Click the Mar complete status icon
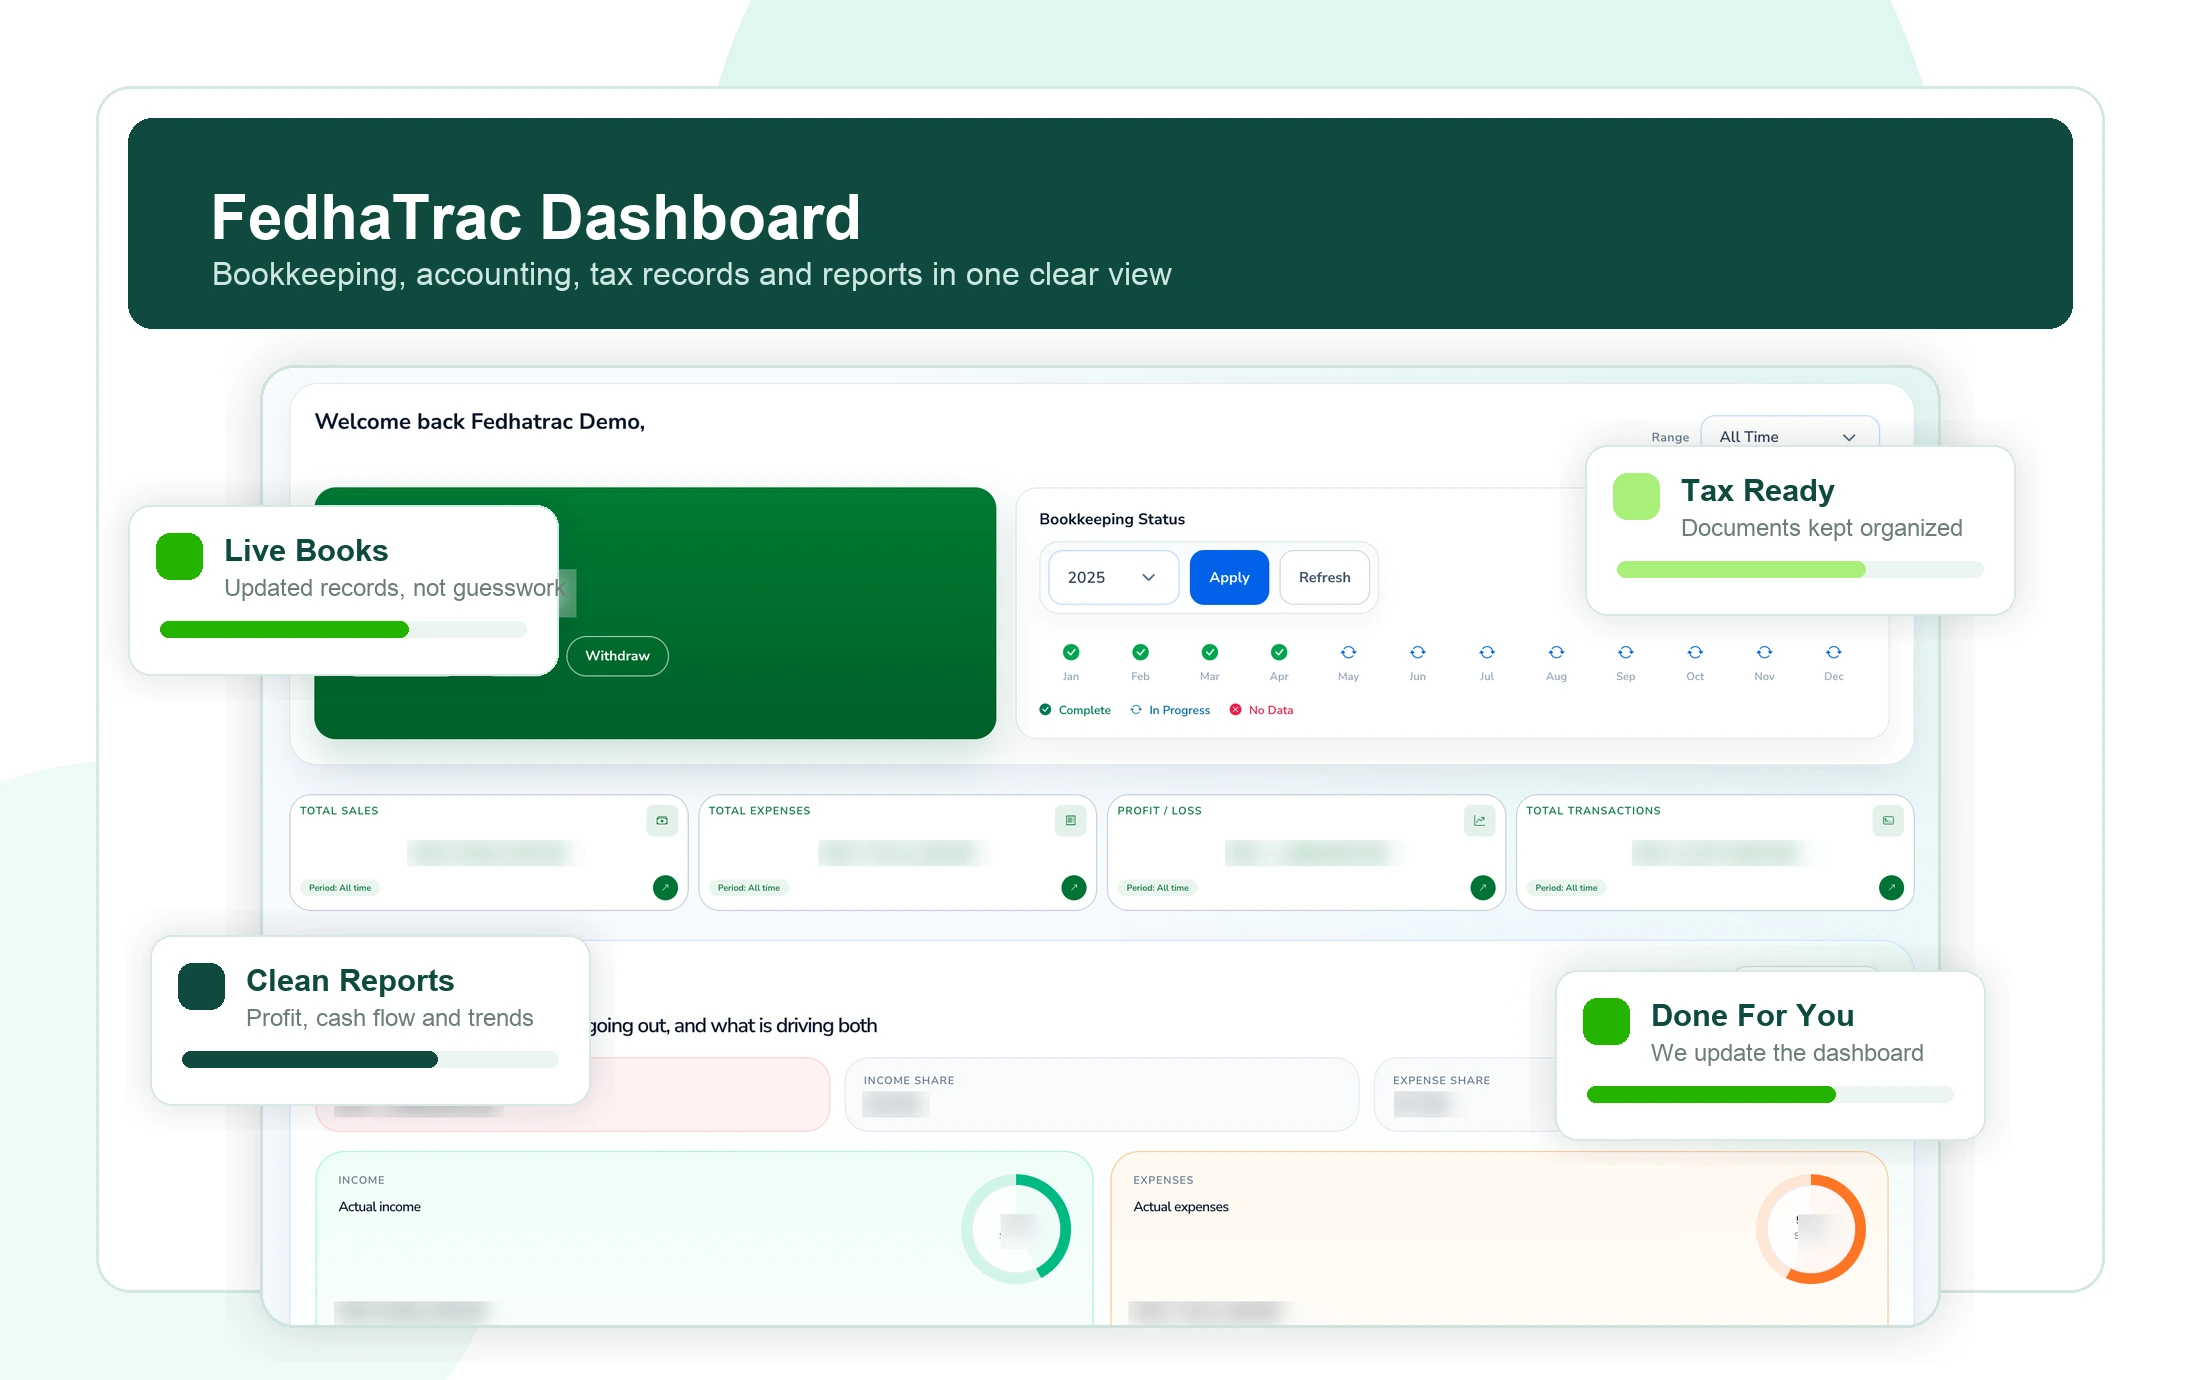 click(x=1210, y=652)
